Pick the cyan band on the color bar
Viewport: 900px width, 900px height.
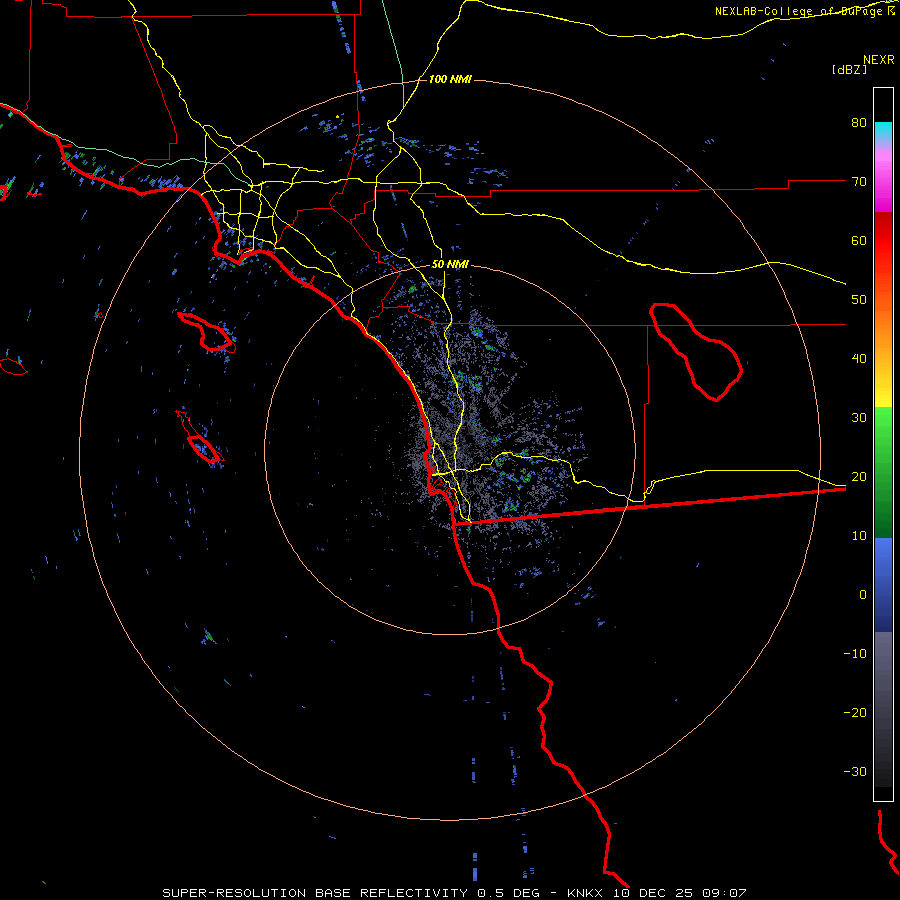click(x=883, y=132)
